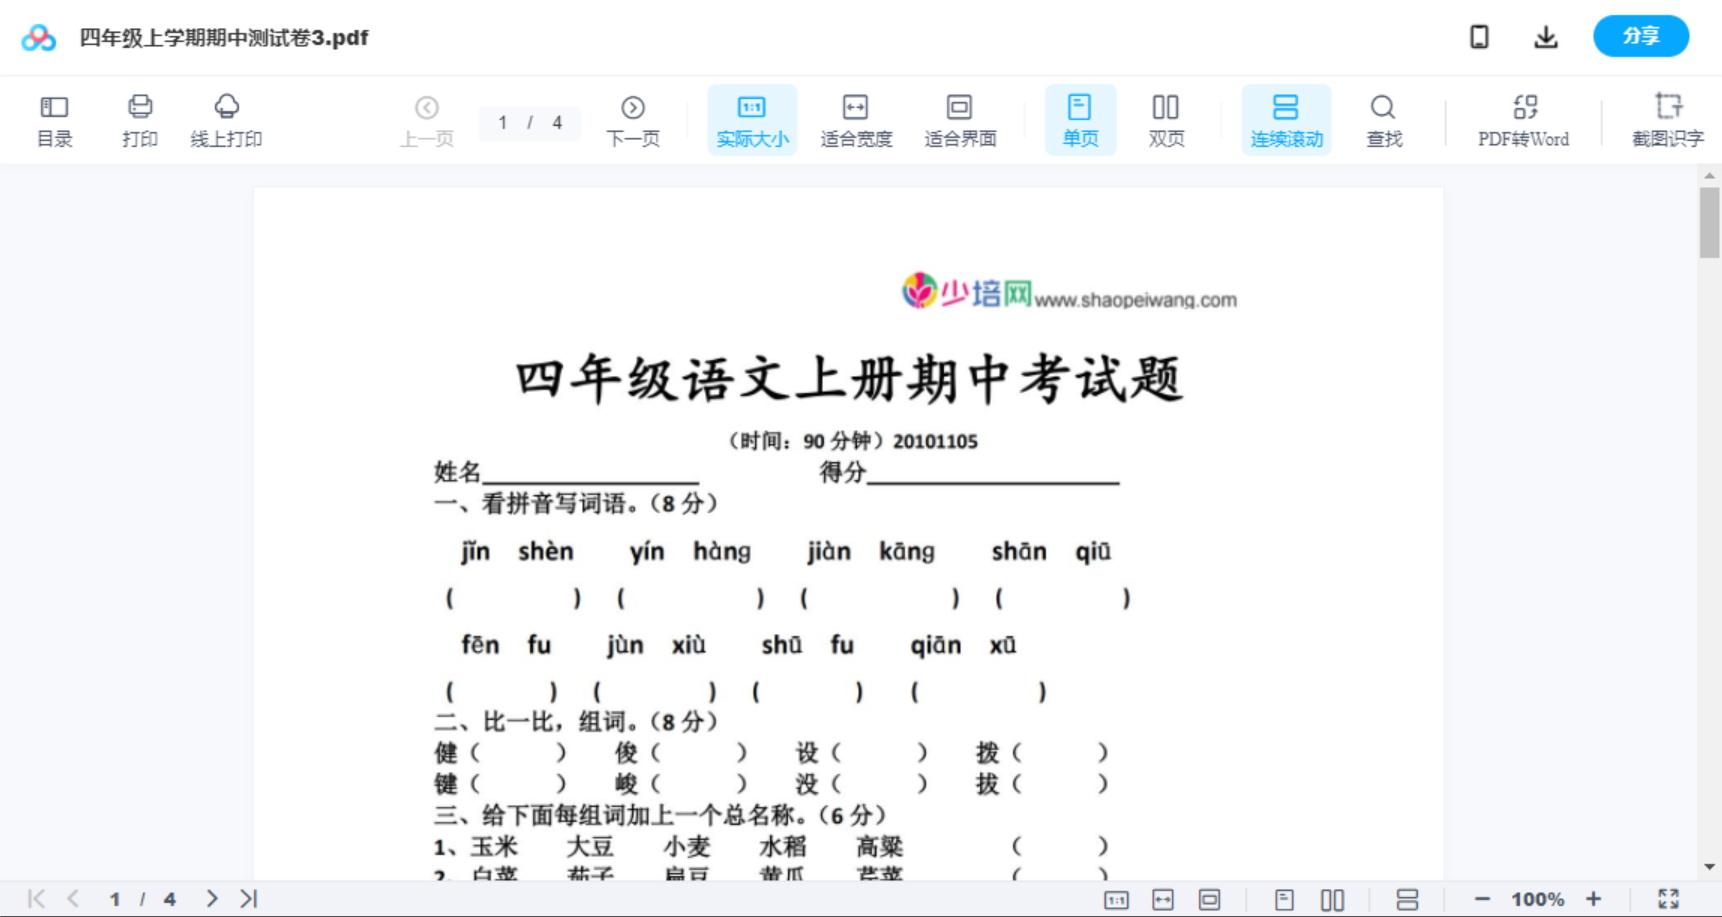Select 适合宽度 fit-to-width mode
This screenshot has height=917, width=1722.
pos(856,119)
